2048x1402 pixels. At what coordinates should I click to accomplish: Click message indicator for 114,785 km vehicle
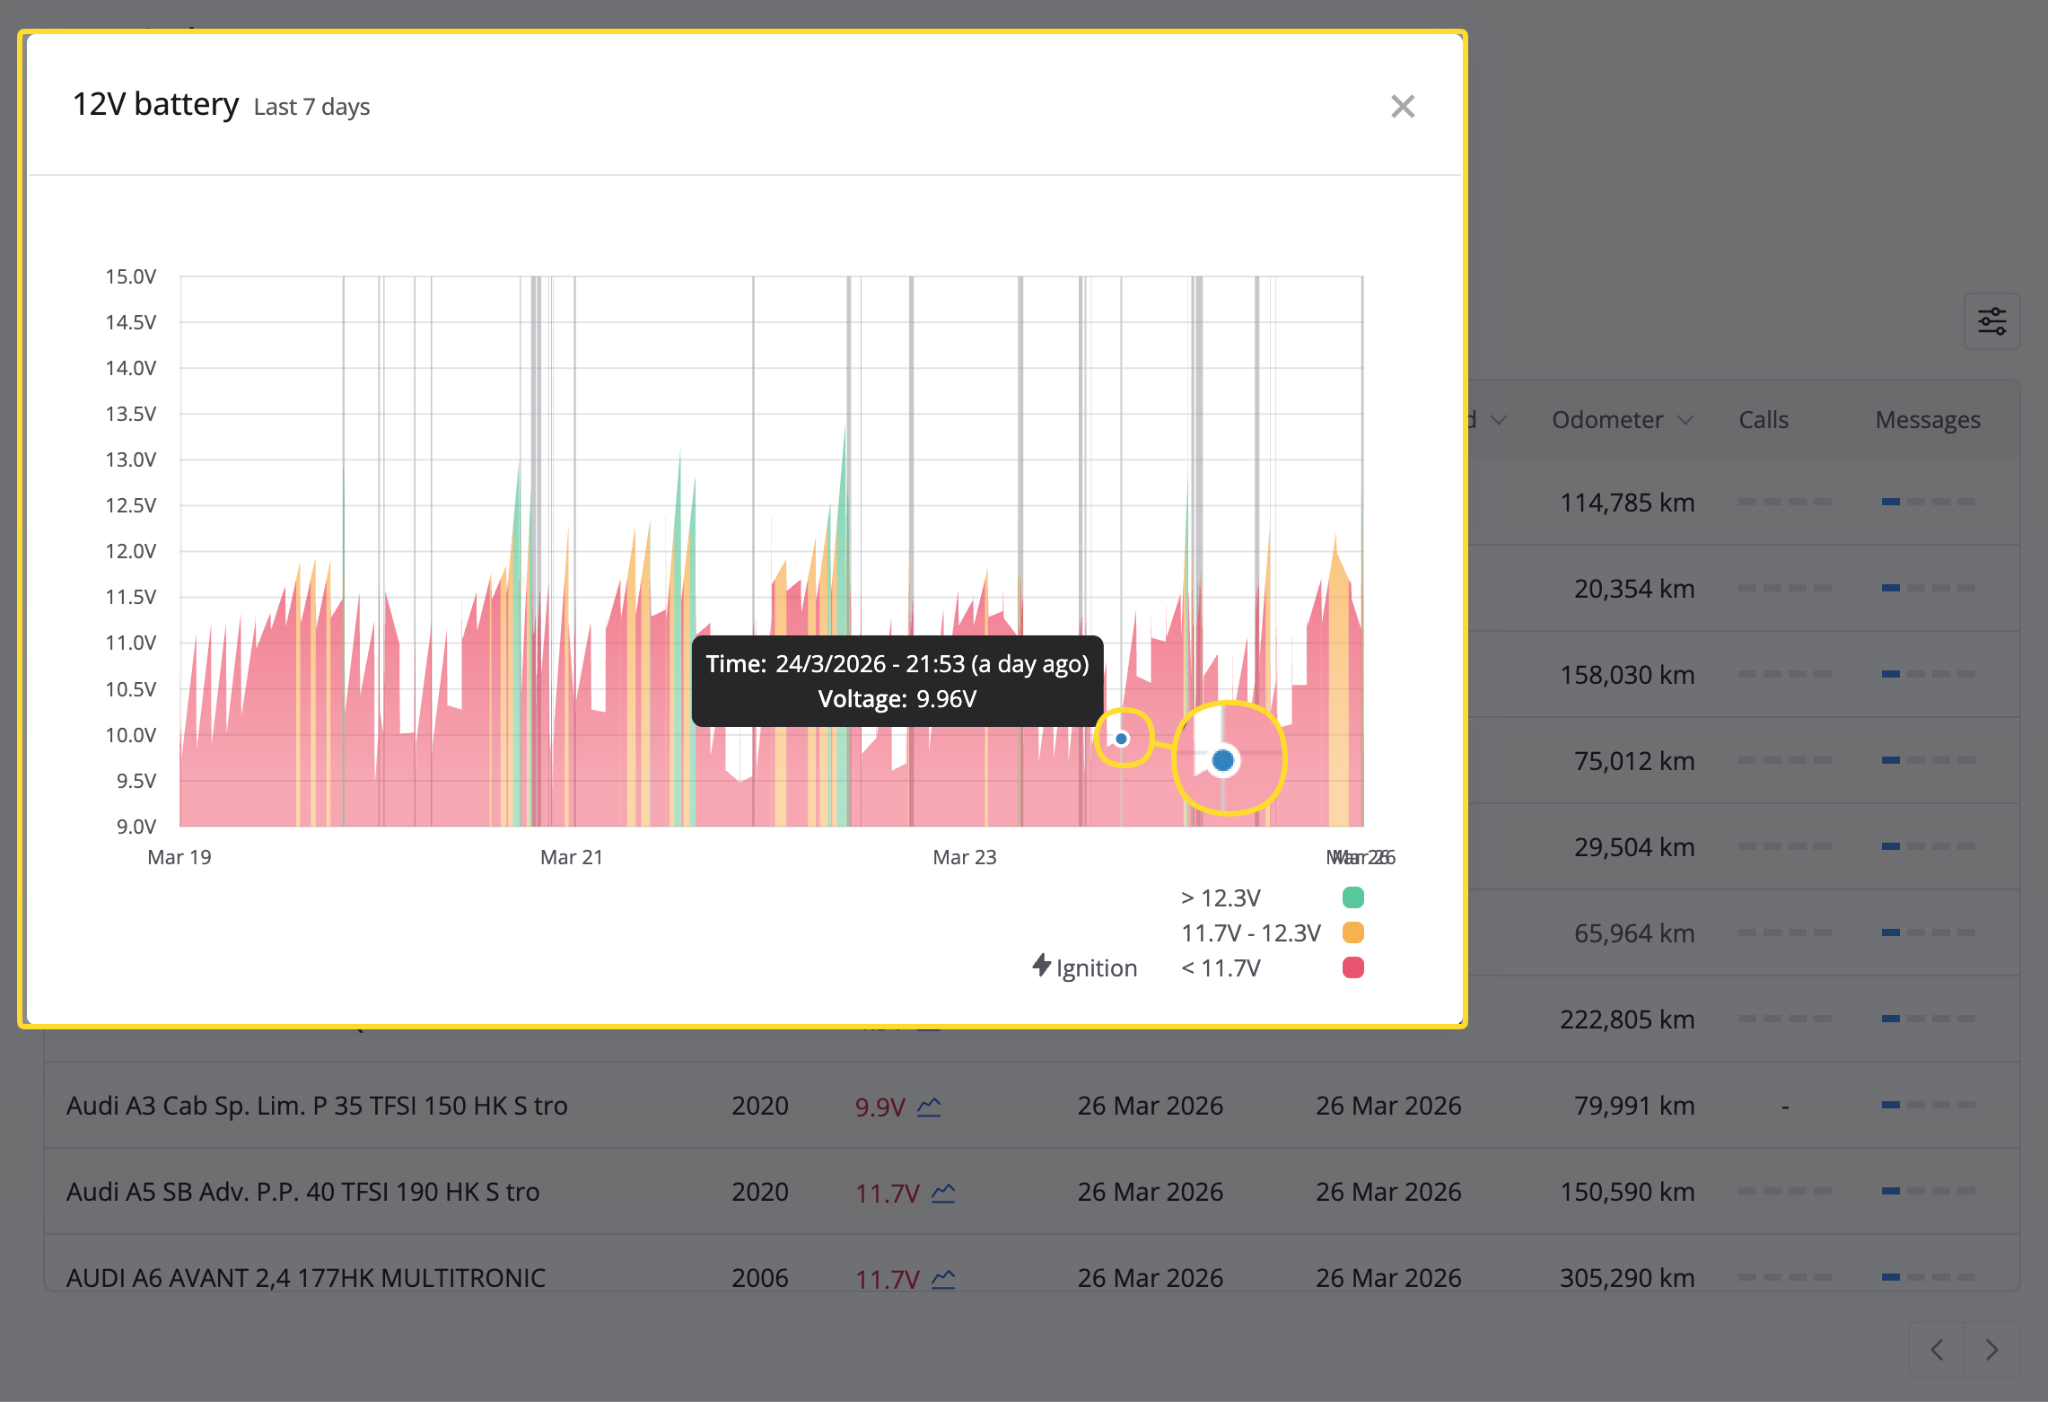coord(1928,501)
